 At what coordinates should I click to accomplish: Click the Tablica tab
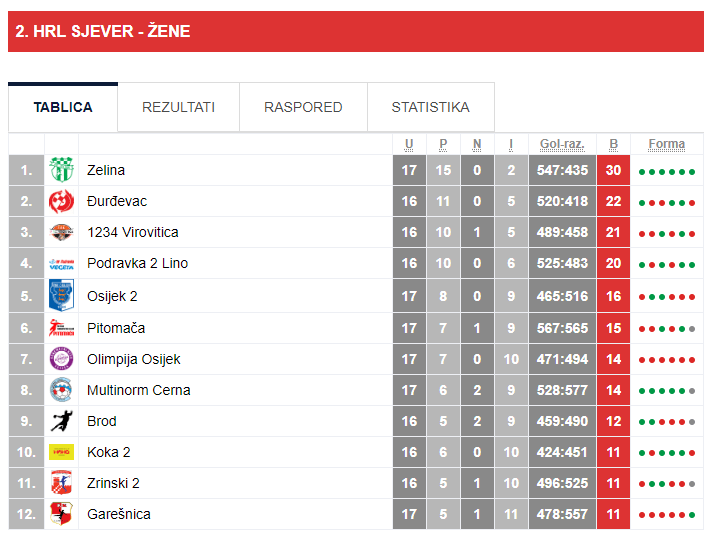[63, 107]
